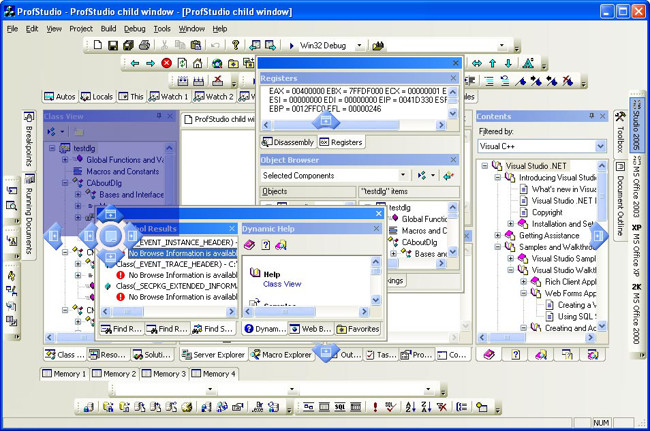Image resolution: width=650 pixels, height=431 pixels.
Task: Click the Print icon
Action: click(x=144, y=45)
